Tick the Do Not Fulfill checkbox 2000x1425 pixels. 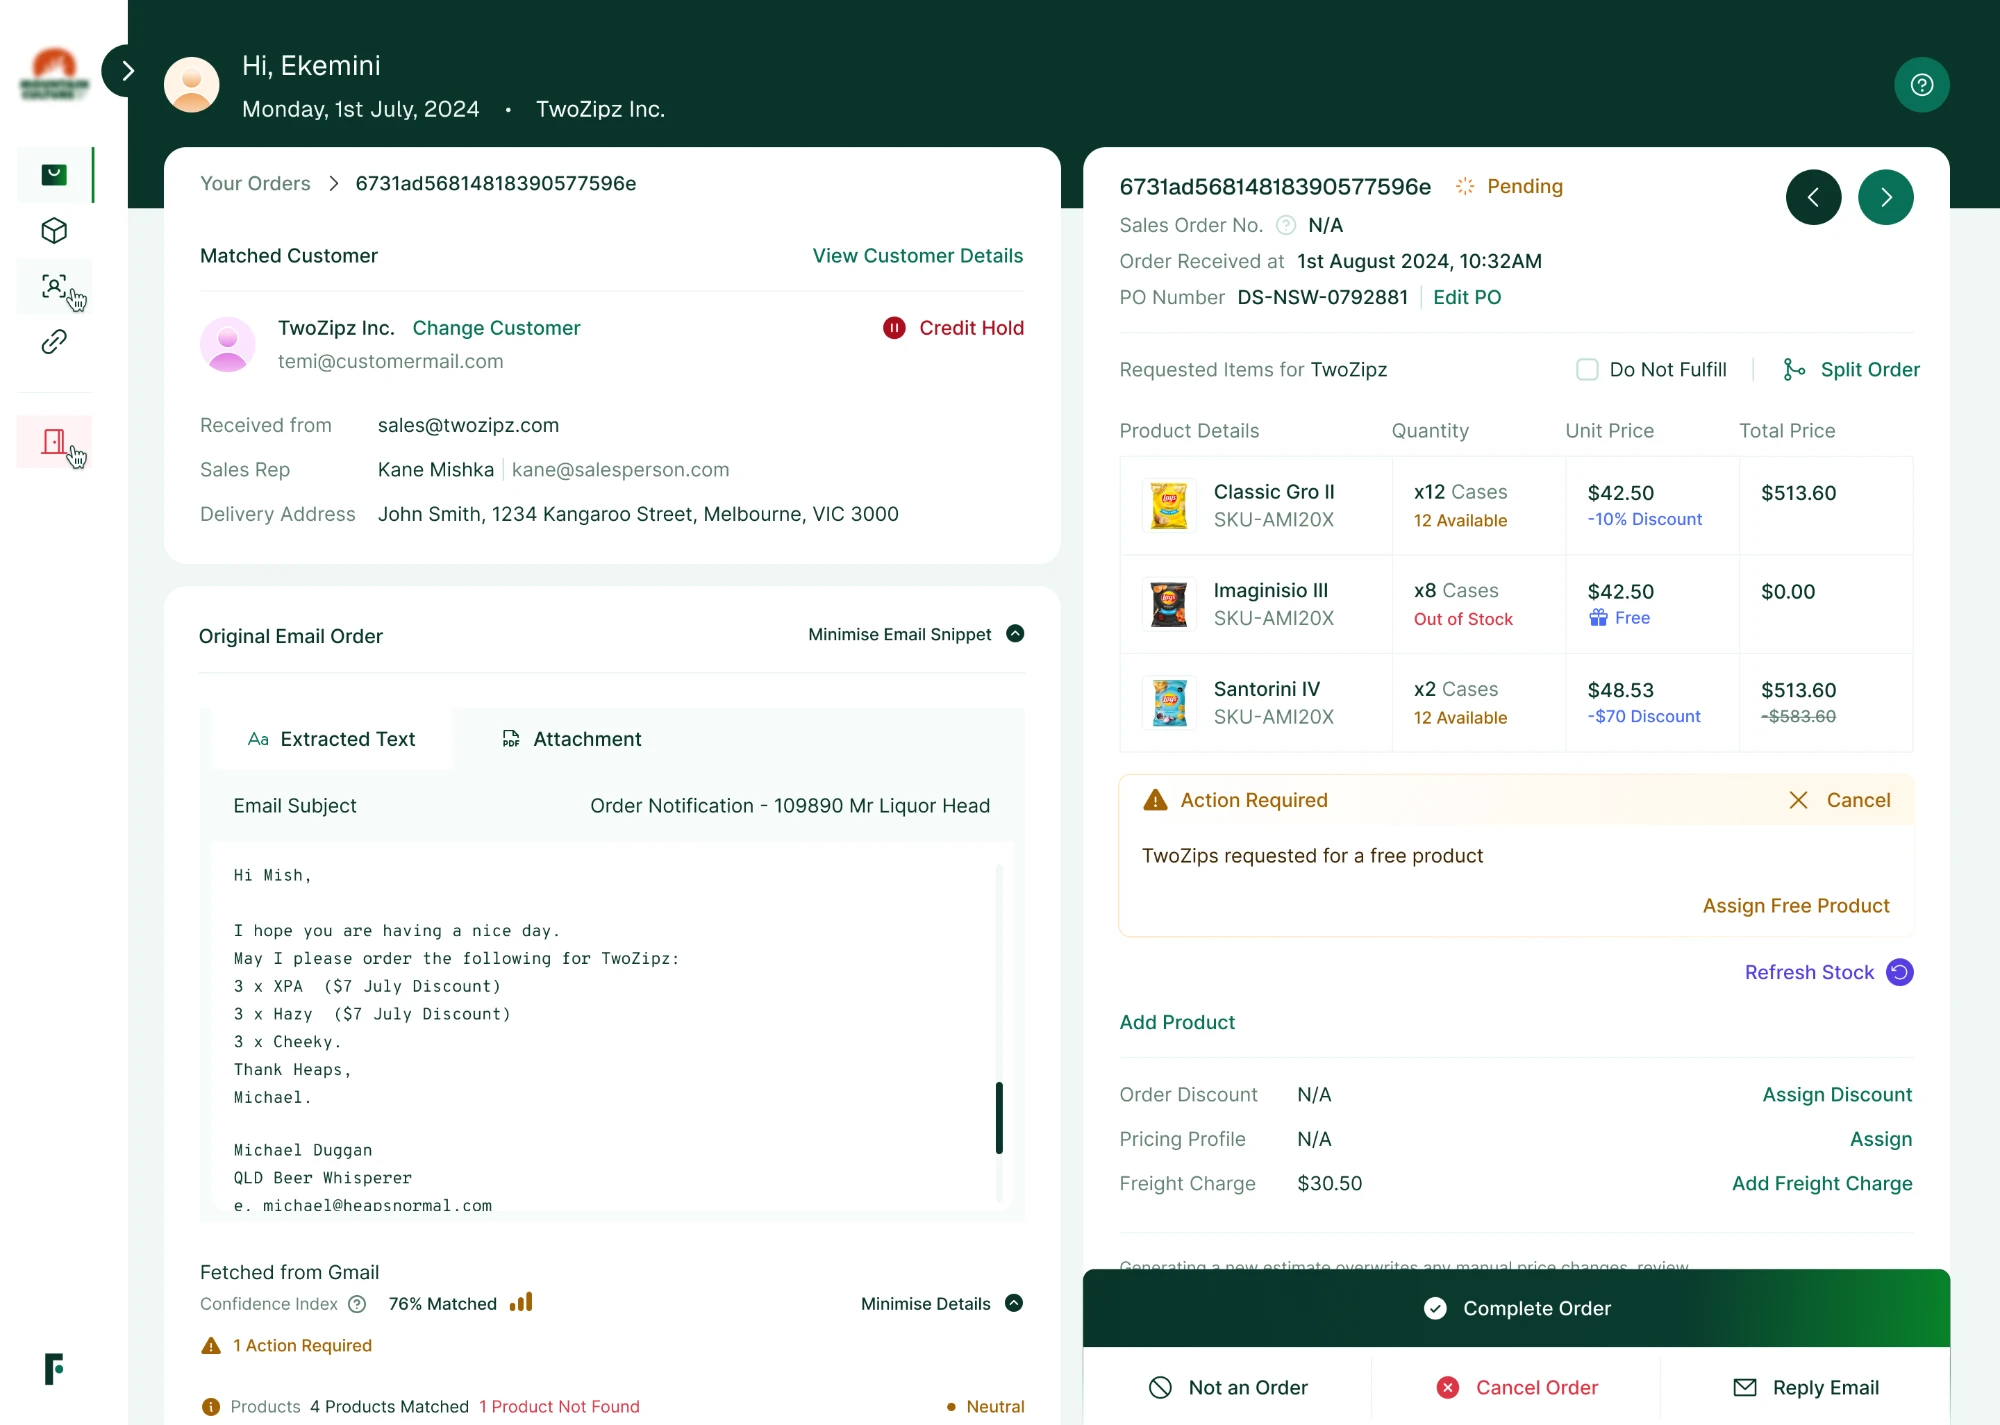point(1587,370)
